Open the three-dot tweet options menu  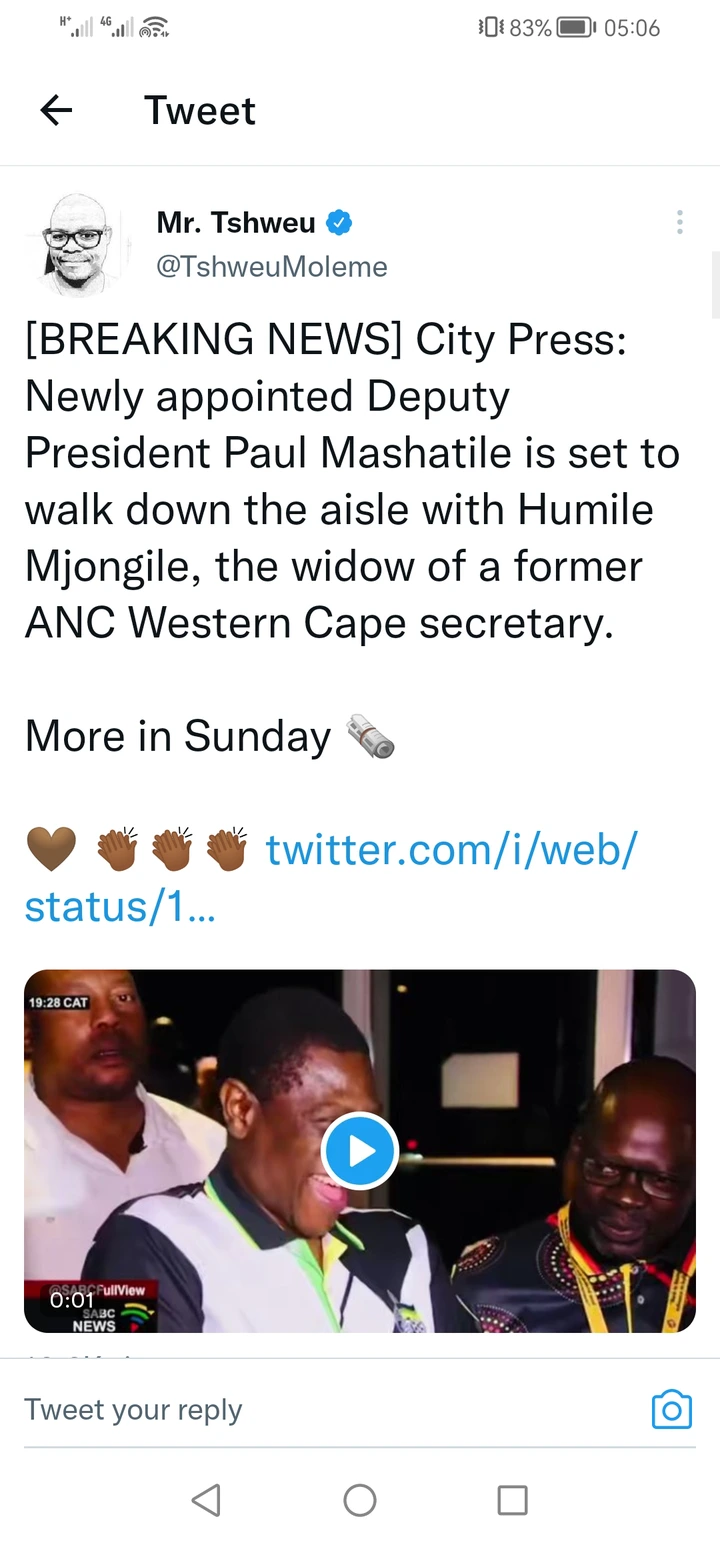pos(679,222)
